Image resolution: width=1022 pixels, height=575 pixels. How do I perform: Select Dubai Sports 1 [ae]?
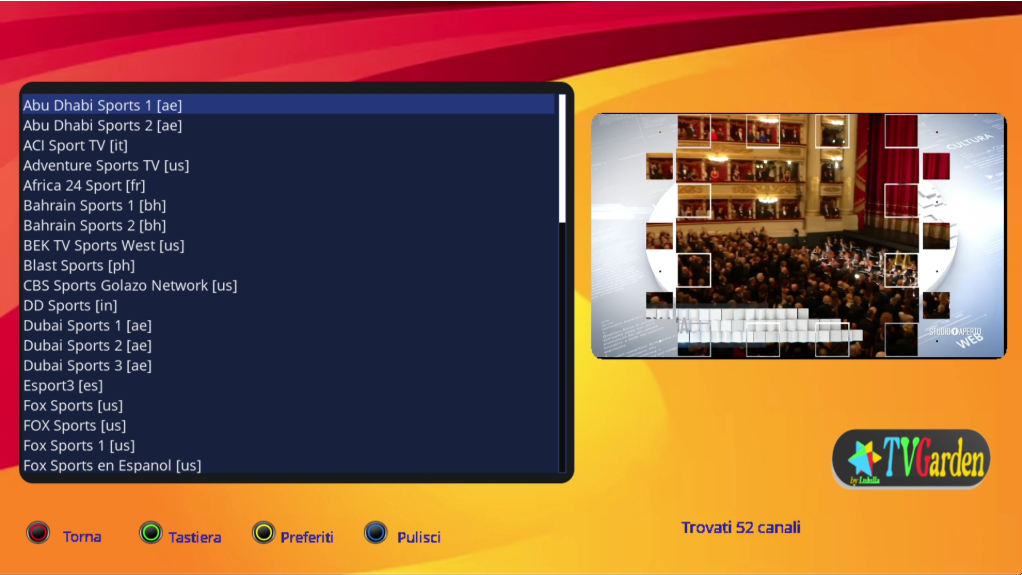(288, 325)
